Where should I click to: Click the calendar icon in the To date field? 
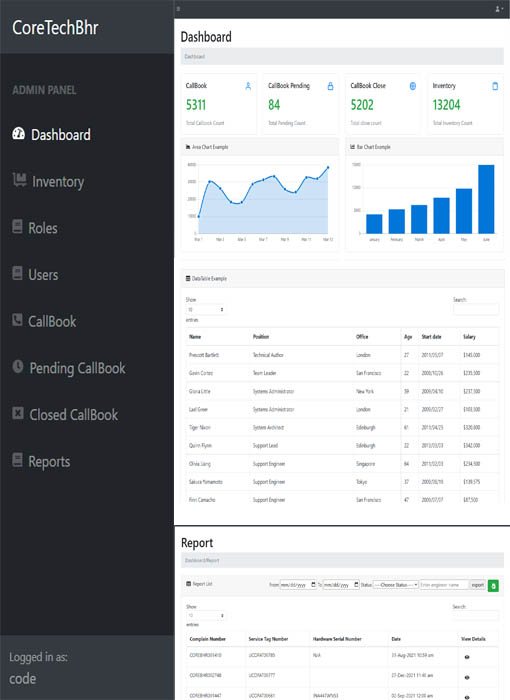click(356, 584)
